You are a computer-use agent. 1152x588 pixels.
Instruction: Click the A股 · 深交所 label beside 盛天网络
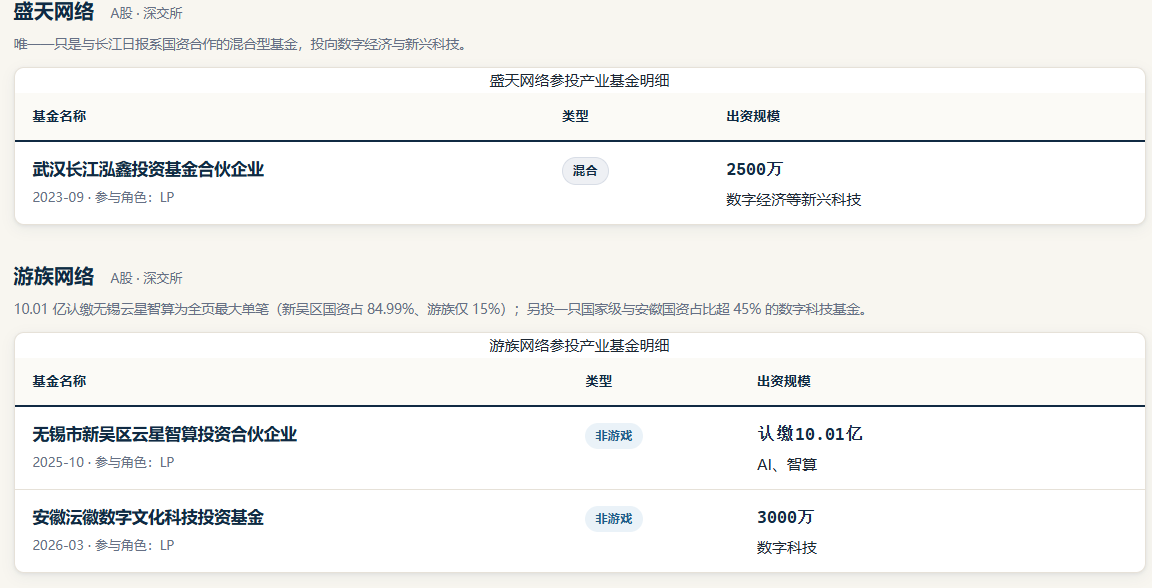point(146,13)
